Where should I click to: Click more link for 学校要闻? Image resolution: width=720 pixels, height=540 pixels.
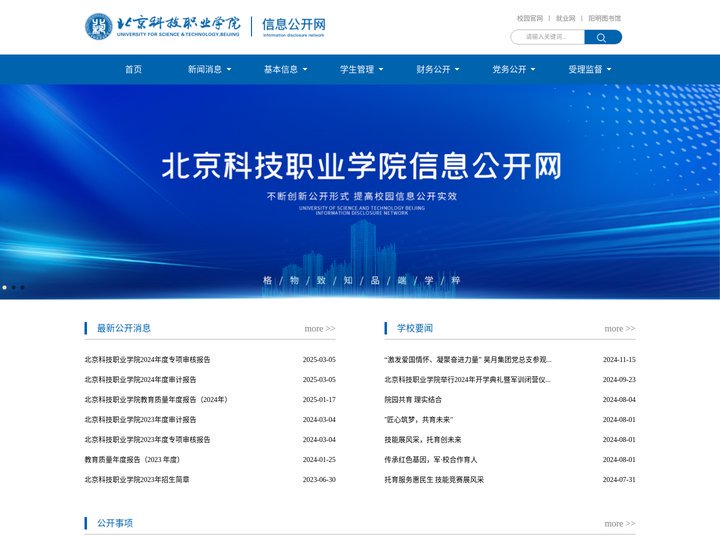click(620, 329)
